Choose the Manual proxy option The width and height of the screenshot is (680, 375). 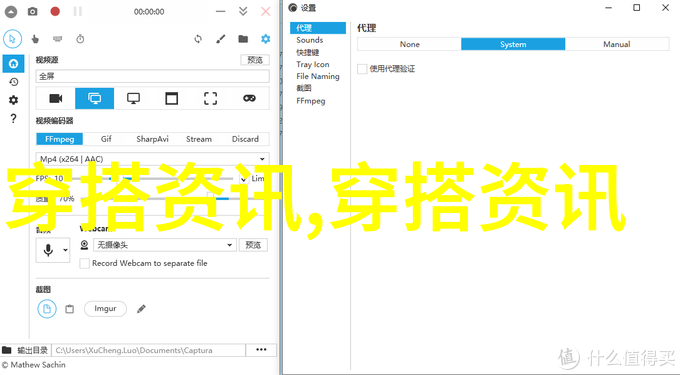617,44
